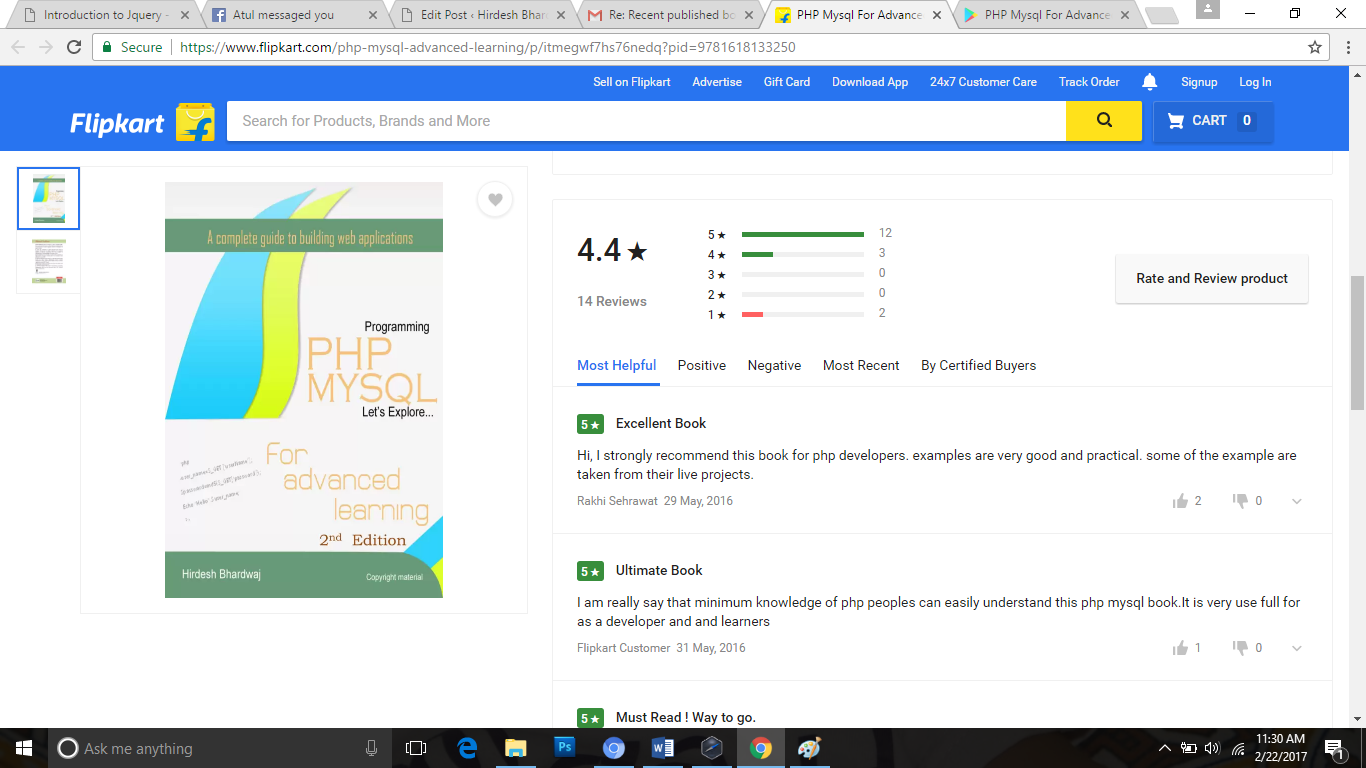The image size is (1366, 768).
Task: Switch to the Negative reviews tab
Action: [x=774, y=366]
